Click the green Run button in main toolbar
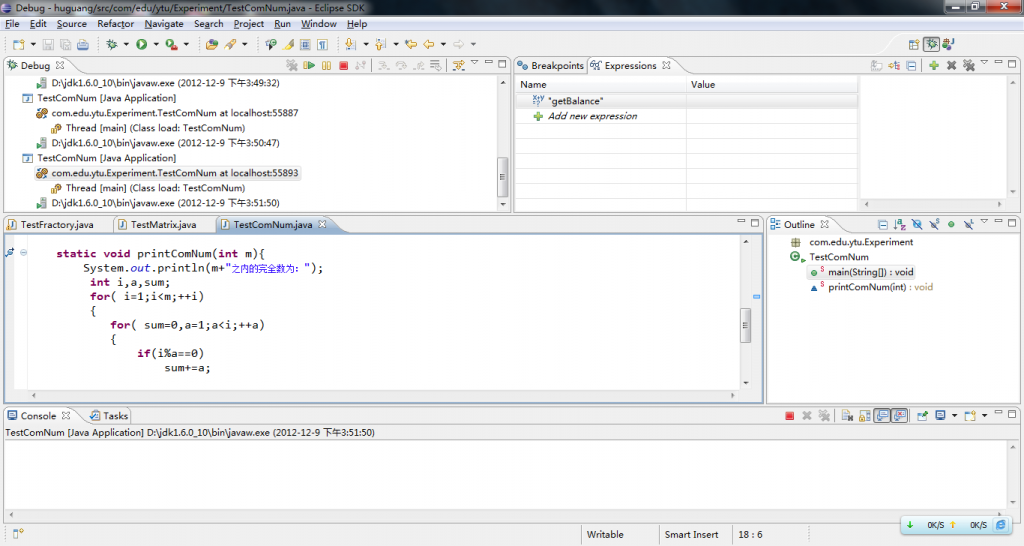Image resolution: width=1024 pixels, height=546 pixels. 142,44
